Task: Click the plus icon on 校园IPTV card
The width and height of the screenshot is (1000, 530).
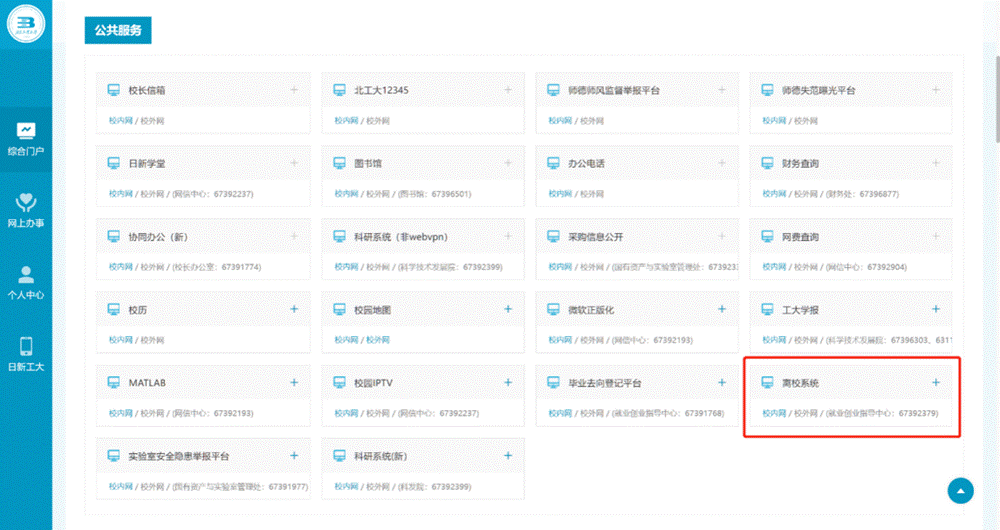Action: click(508, 382)
